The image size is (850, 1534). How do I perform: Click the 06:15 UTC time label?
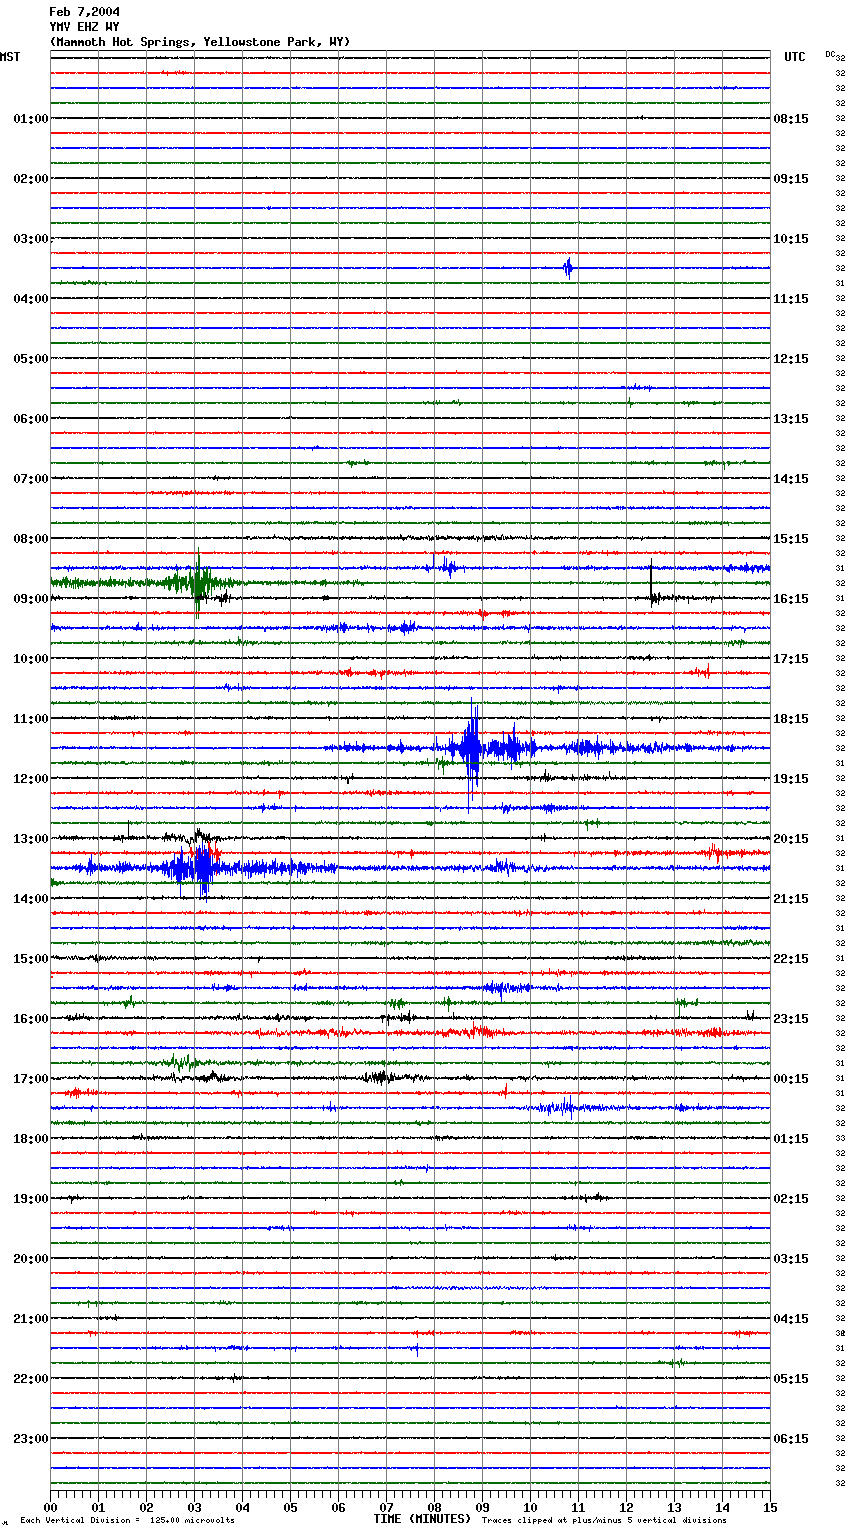click(x=791, y=1439)
